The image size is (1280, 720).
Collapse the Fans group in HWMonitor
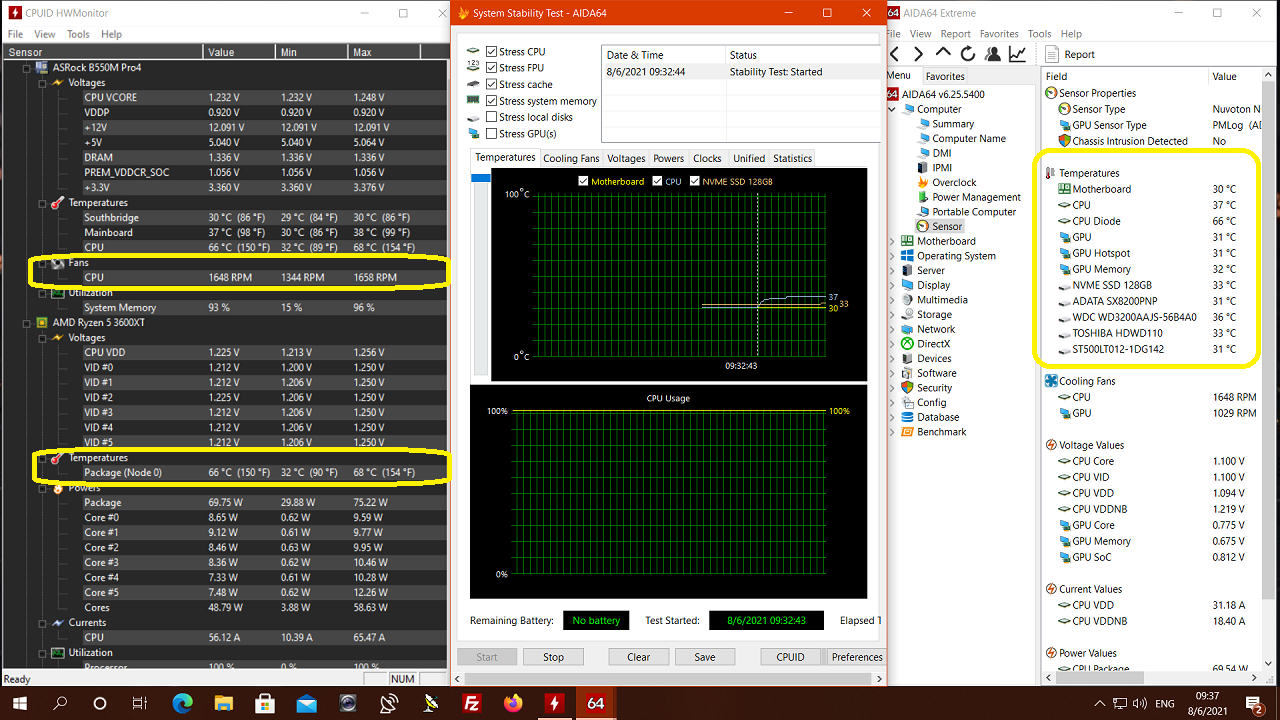pos(43,263)
